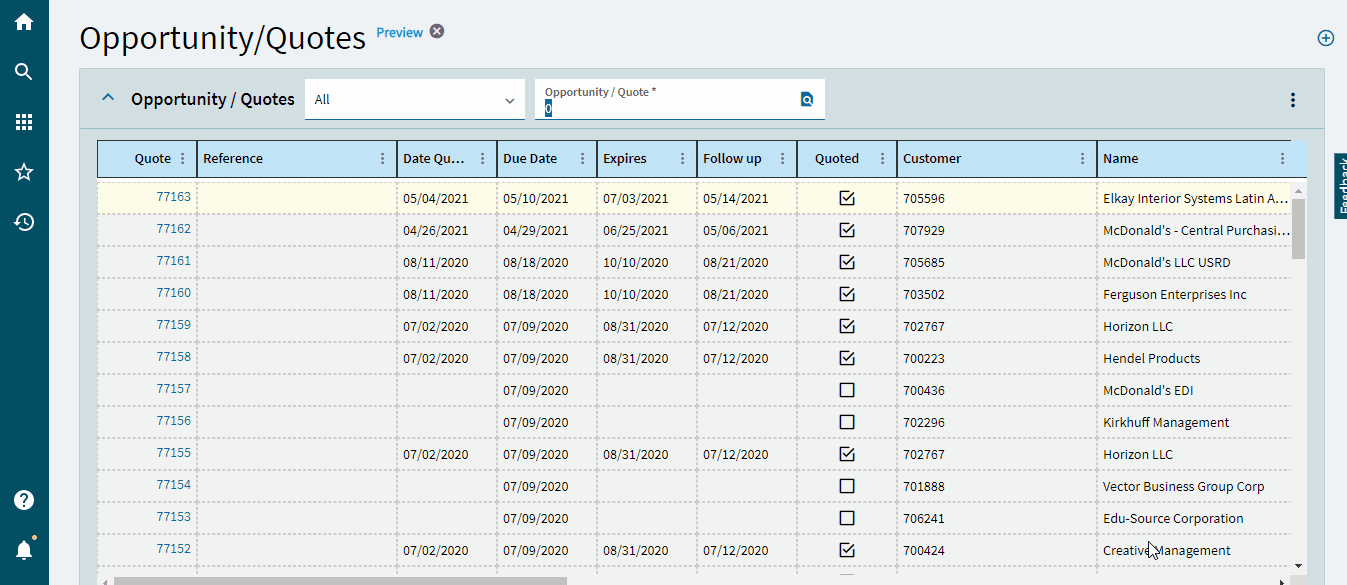Image resolution: width=1347 pixels, height=585 pixels.
Task: Click the grid horizontal scrollbar thumb
Action: pyautogui.click(x=340, y=580)
